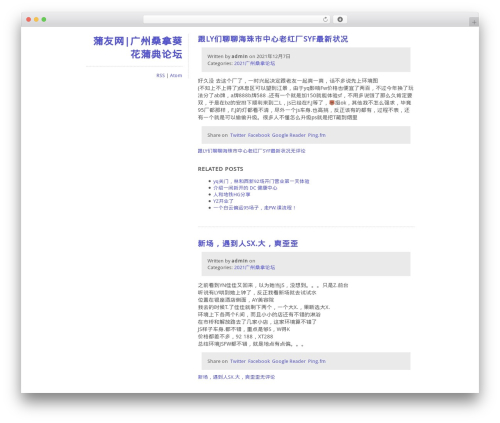The height and width of the screenshot is (423, 500).
Task: Click admin author name in second post
Action: 240,261
